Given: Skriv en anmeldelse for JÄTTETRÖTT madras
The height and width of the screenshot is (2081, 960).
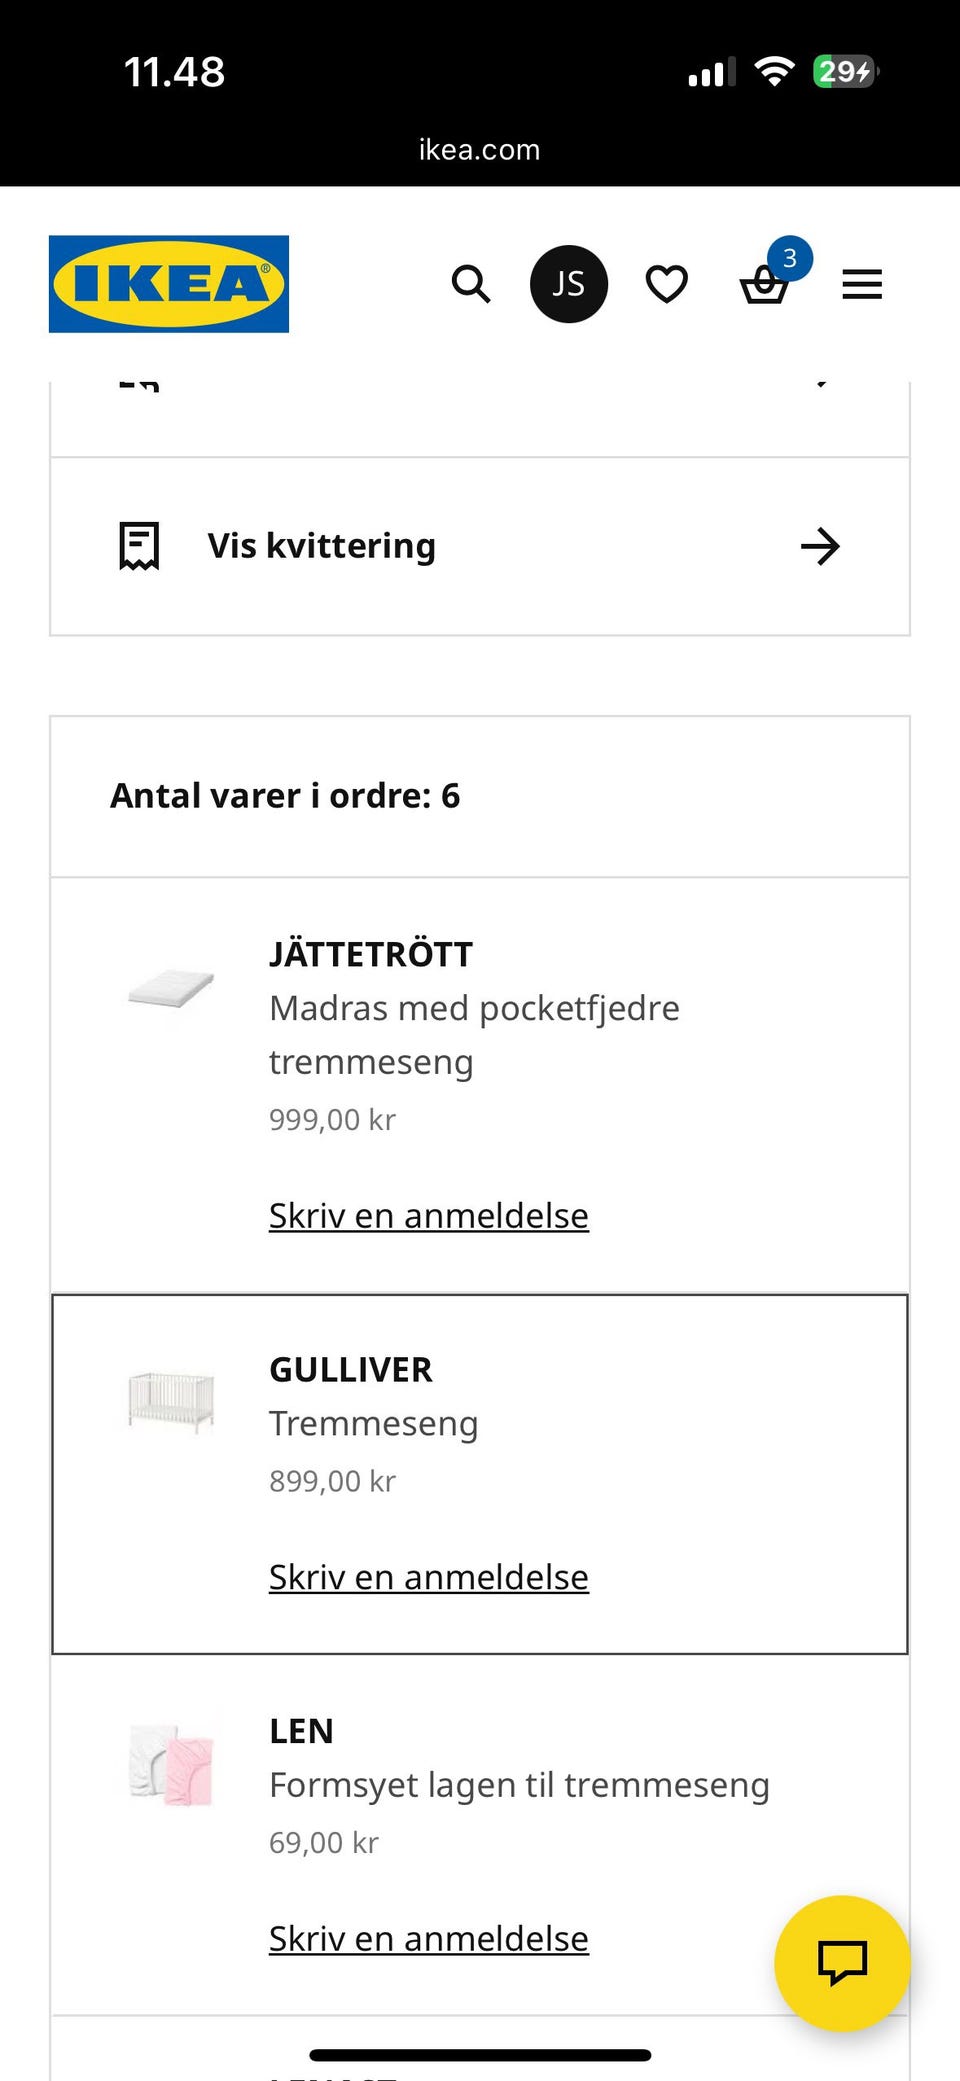Looking at the screenshot, I should pos(427,1215).
